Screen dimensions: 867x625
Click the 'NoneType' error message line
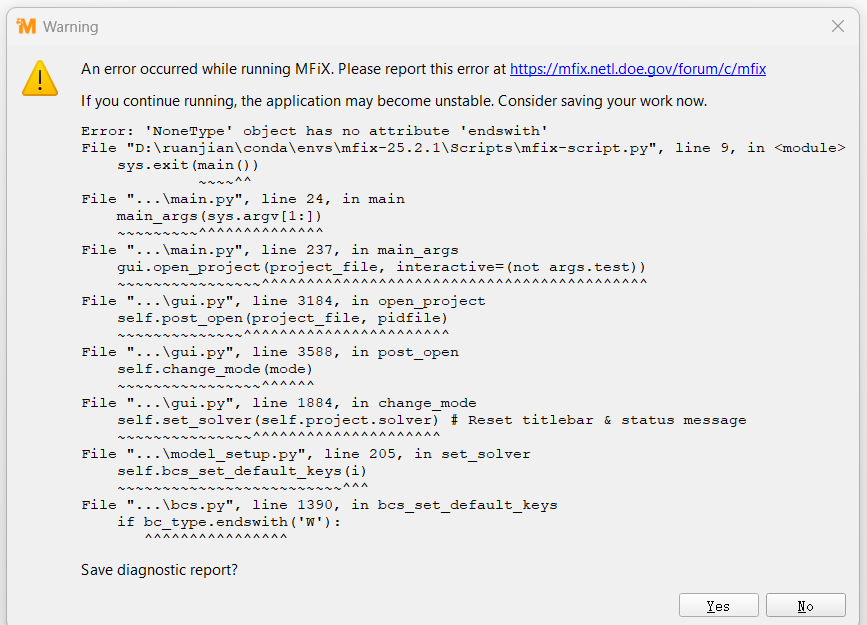[315, 131]
